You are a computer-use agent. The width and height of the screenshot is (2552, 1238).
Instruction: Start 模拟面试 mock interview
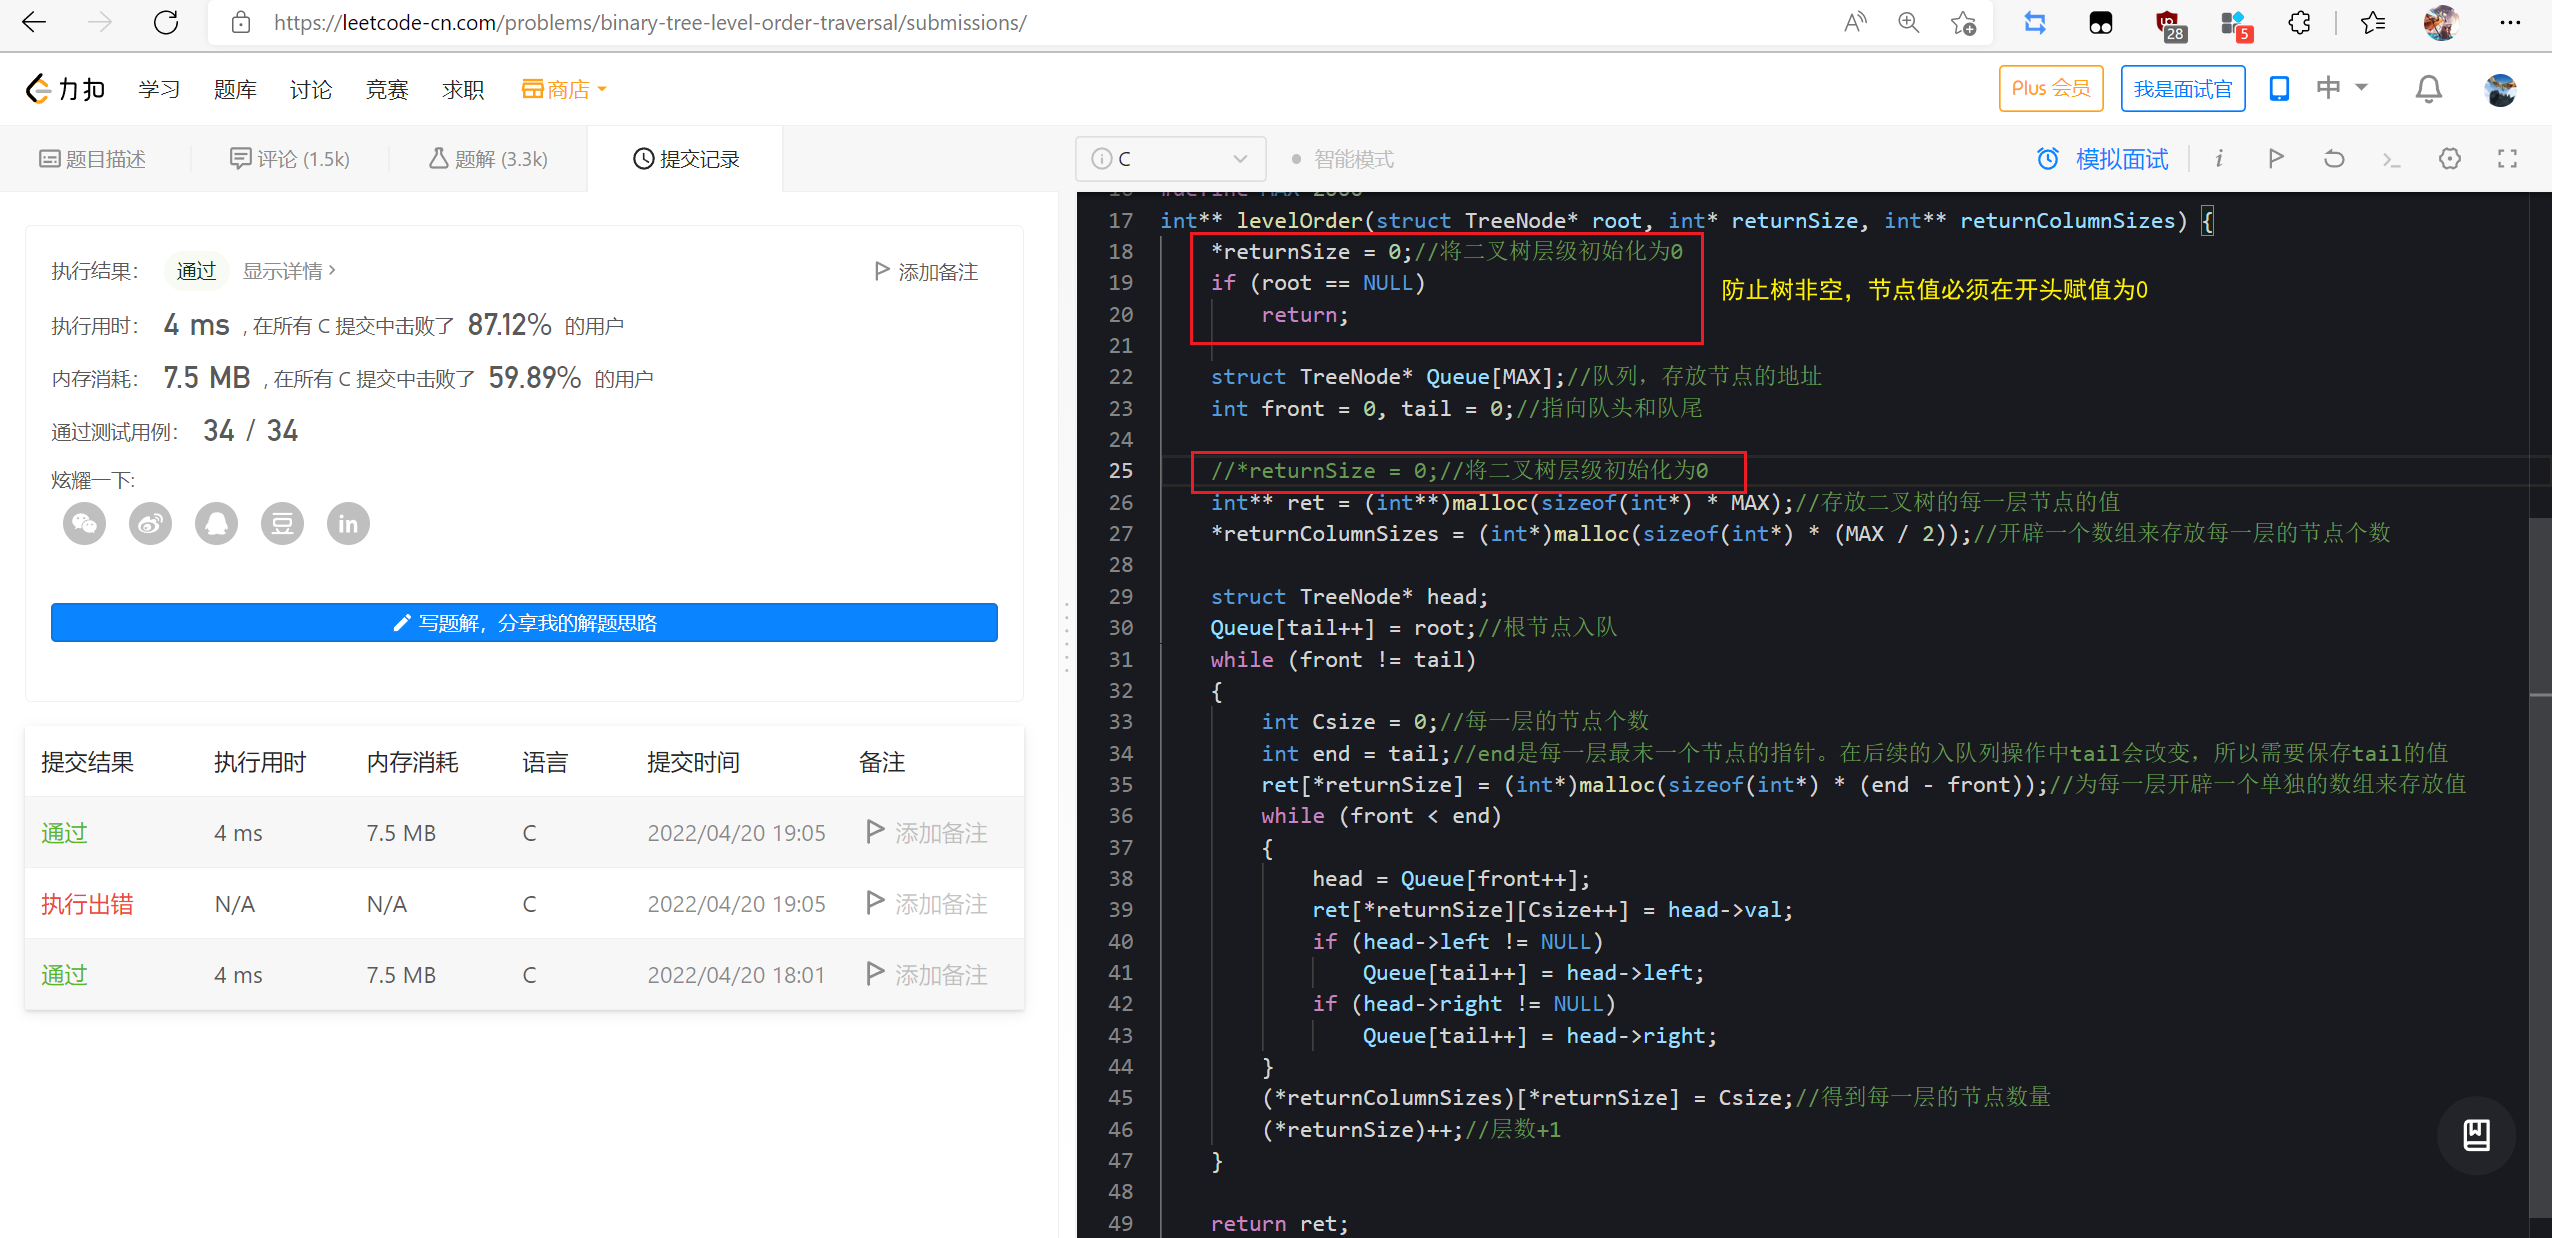2104,159
